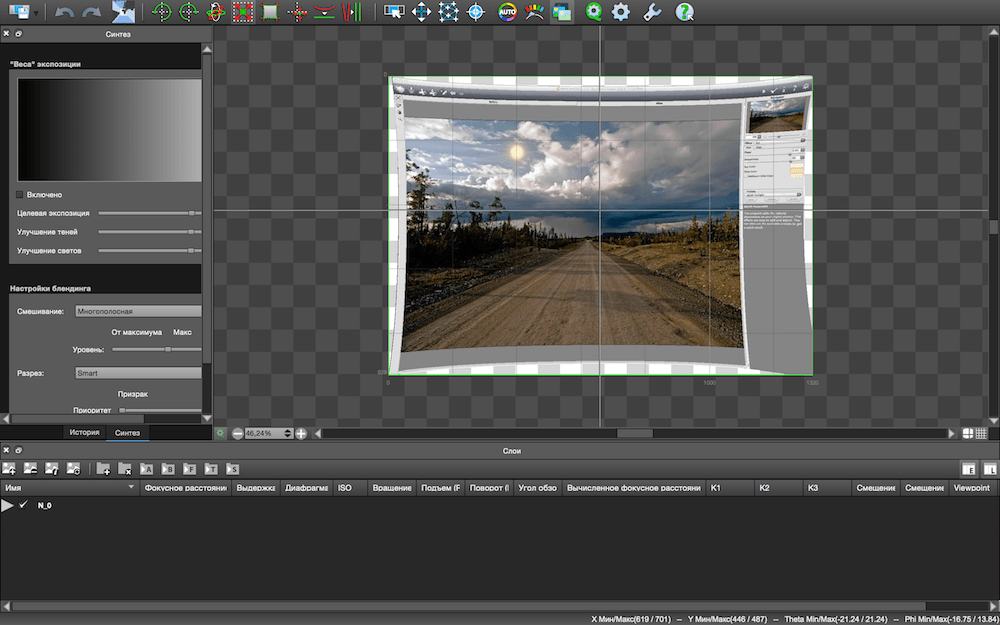Expand the N_0 layer row
Image resolution: width=1000 pixels, height=625 pixels.
7,505
